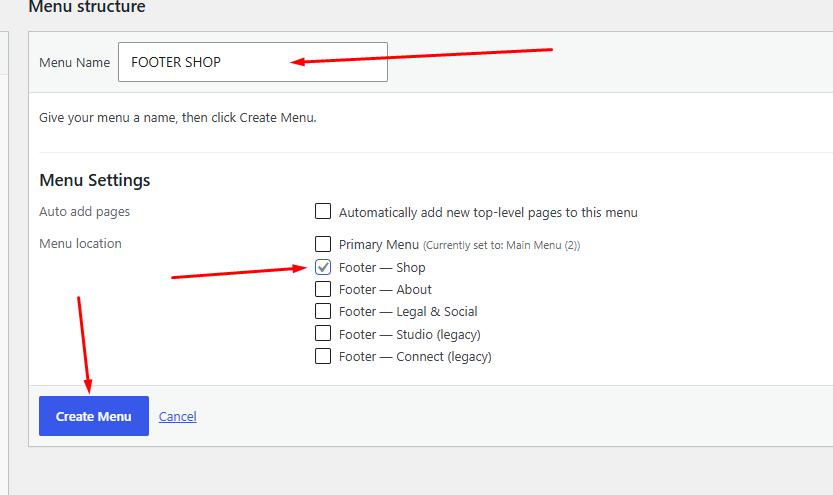Click the 'Menu Name' label text
The height and width of the screenshot is (495, 833).
[x=74, y=63]
